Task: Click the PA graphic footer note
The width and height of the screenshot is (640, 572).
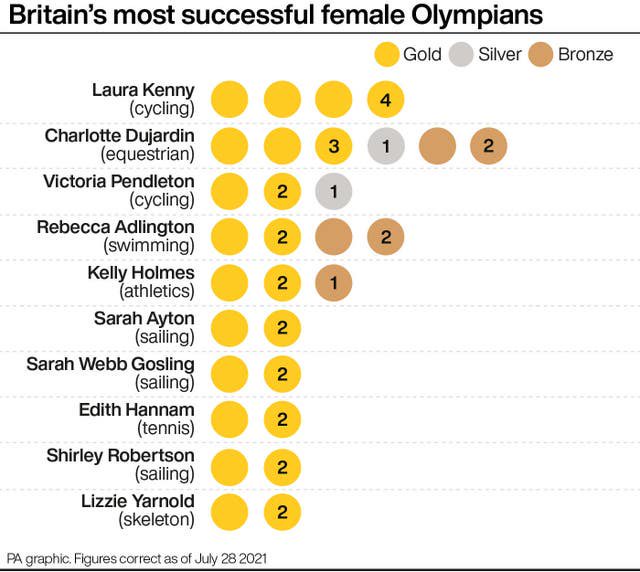Action: click(x=137, y=556)
